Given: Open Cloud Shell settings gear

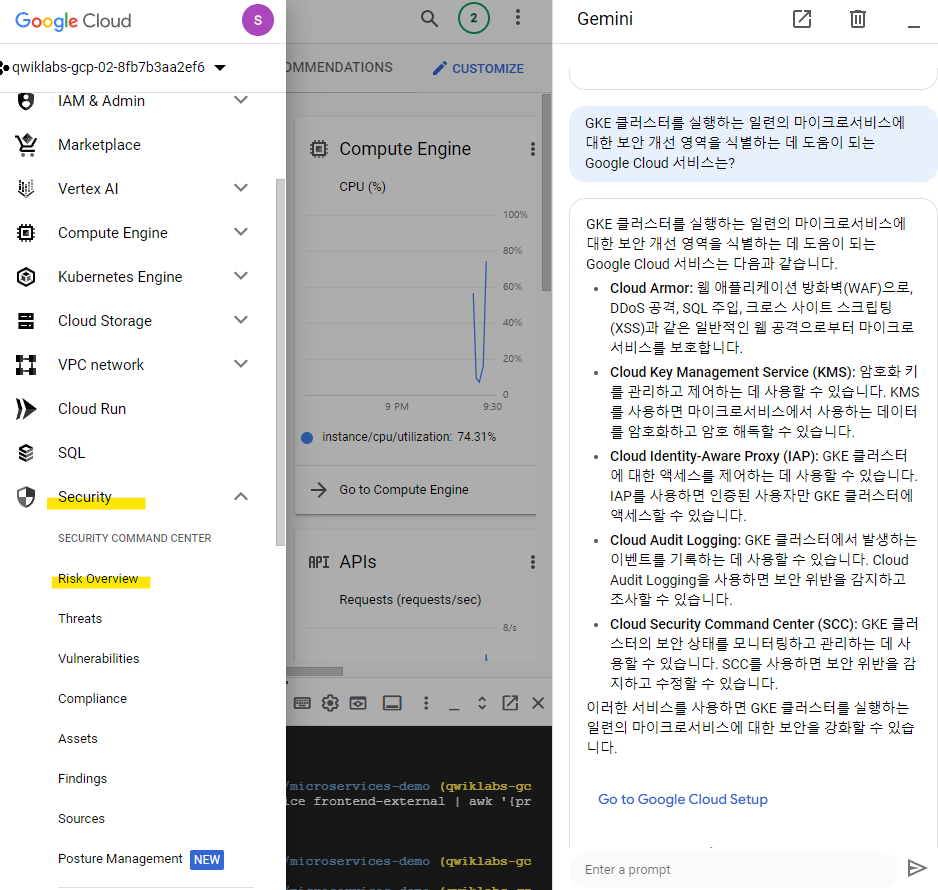Looking at the screenshot, I should point(330,703).
